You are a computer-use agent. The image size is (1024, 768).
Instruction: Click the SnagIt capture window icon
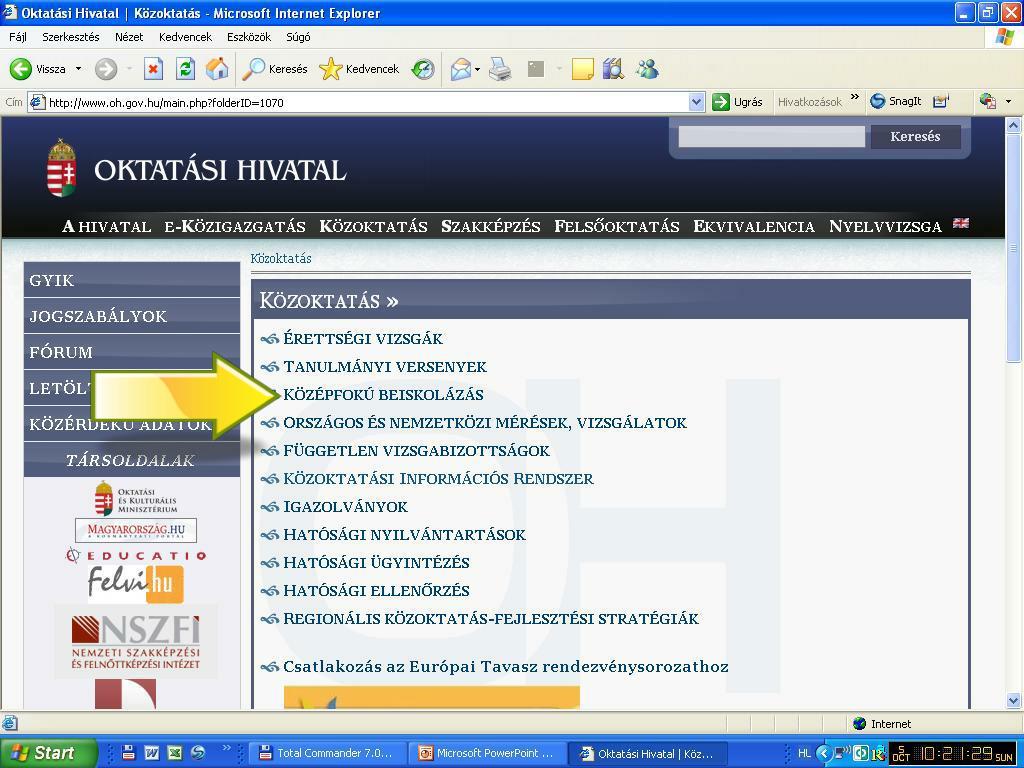(x=940, y=101)
